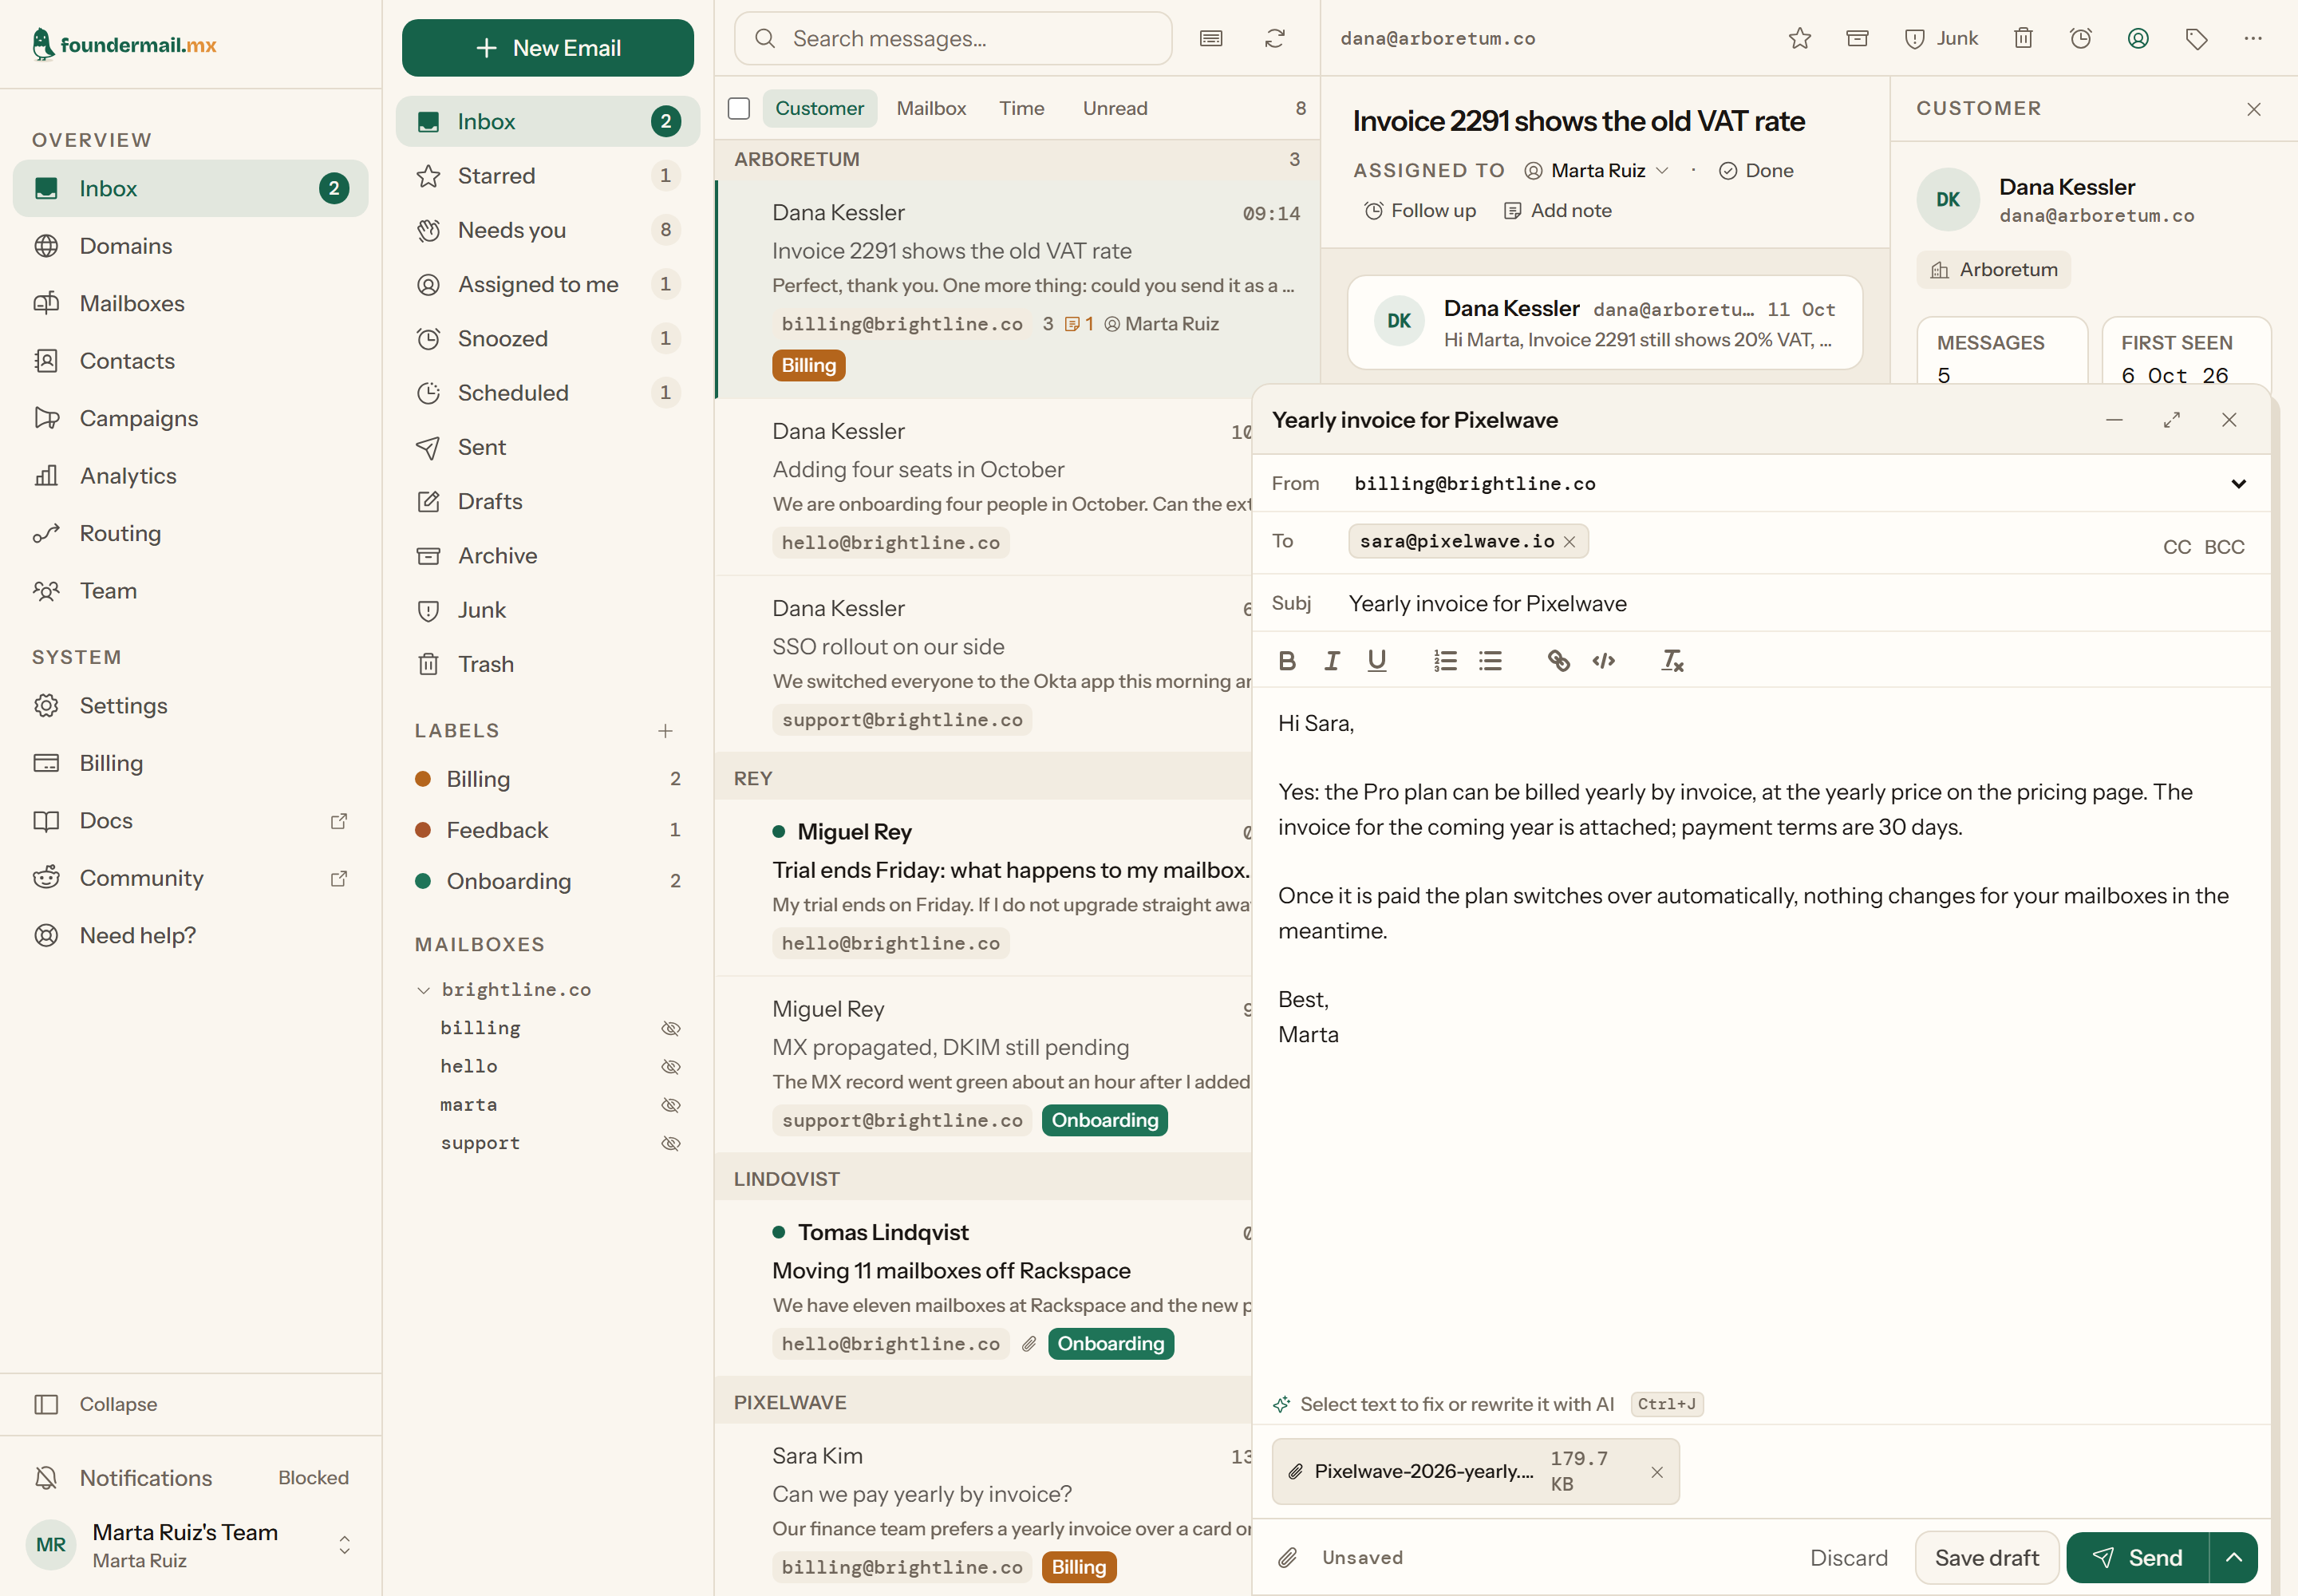2298x1596 pixels.
Task: Collapse the LINDQVIST customer group
Action: click(983, 1179)
